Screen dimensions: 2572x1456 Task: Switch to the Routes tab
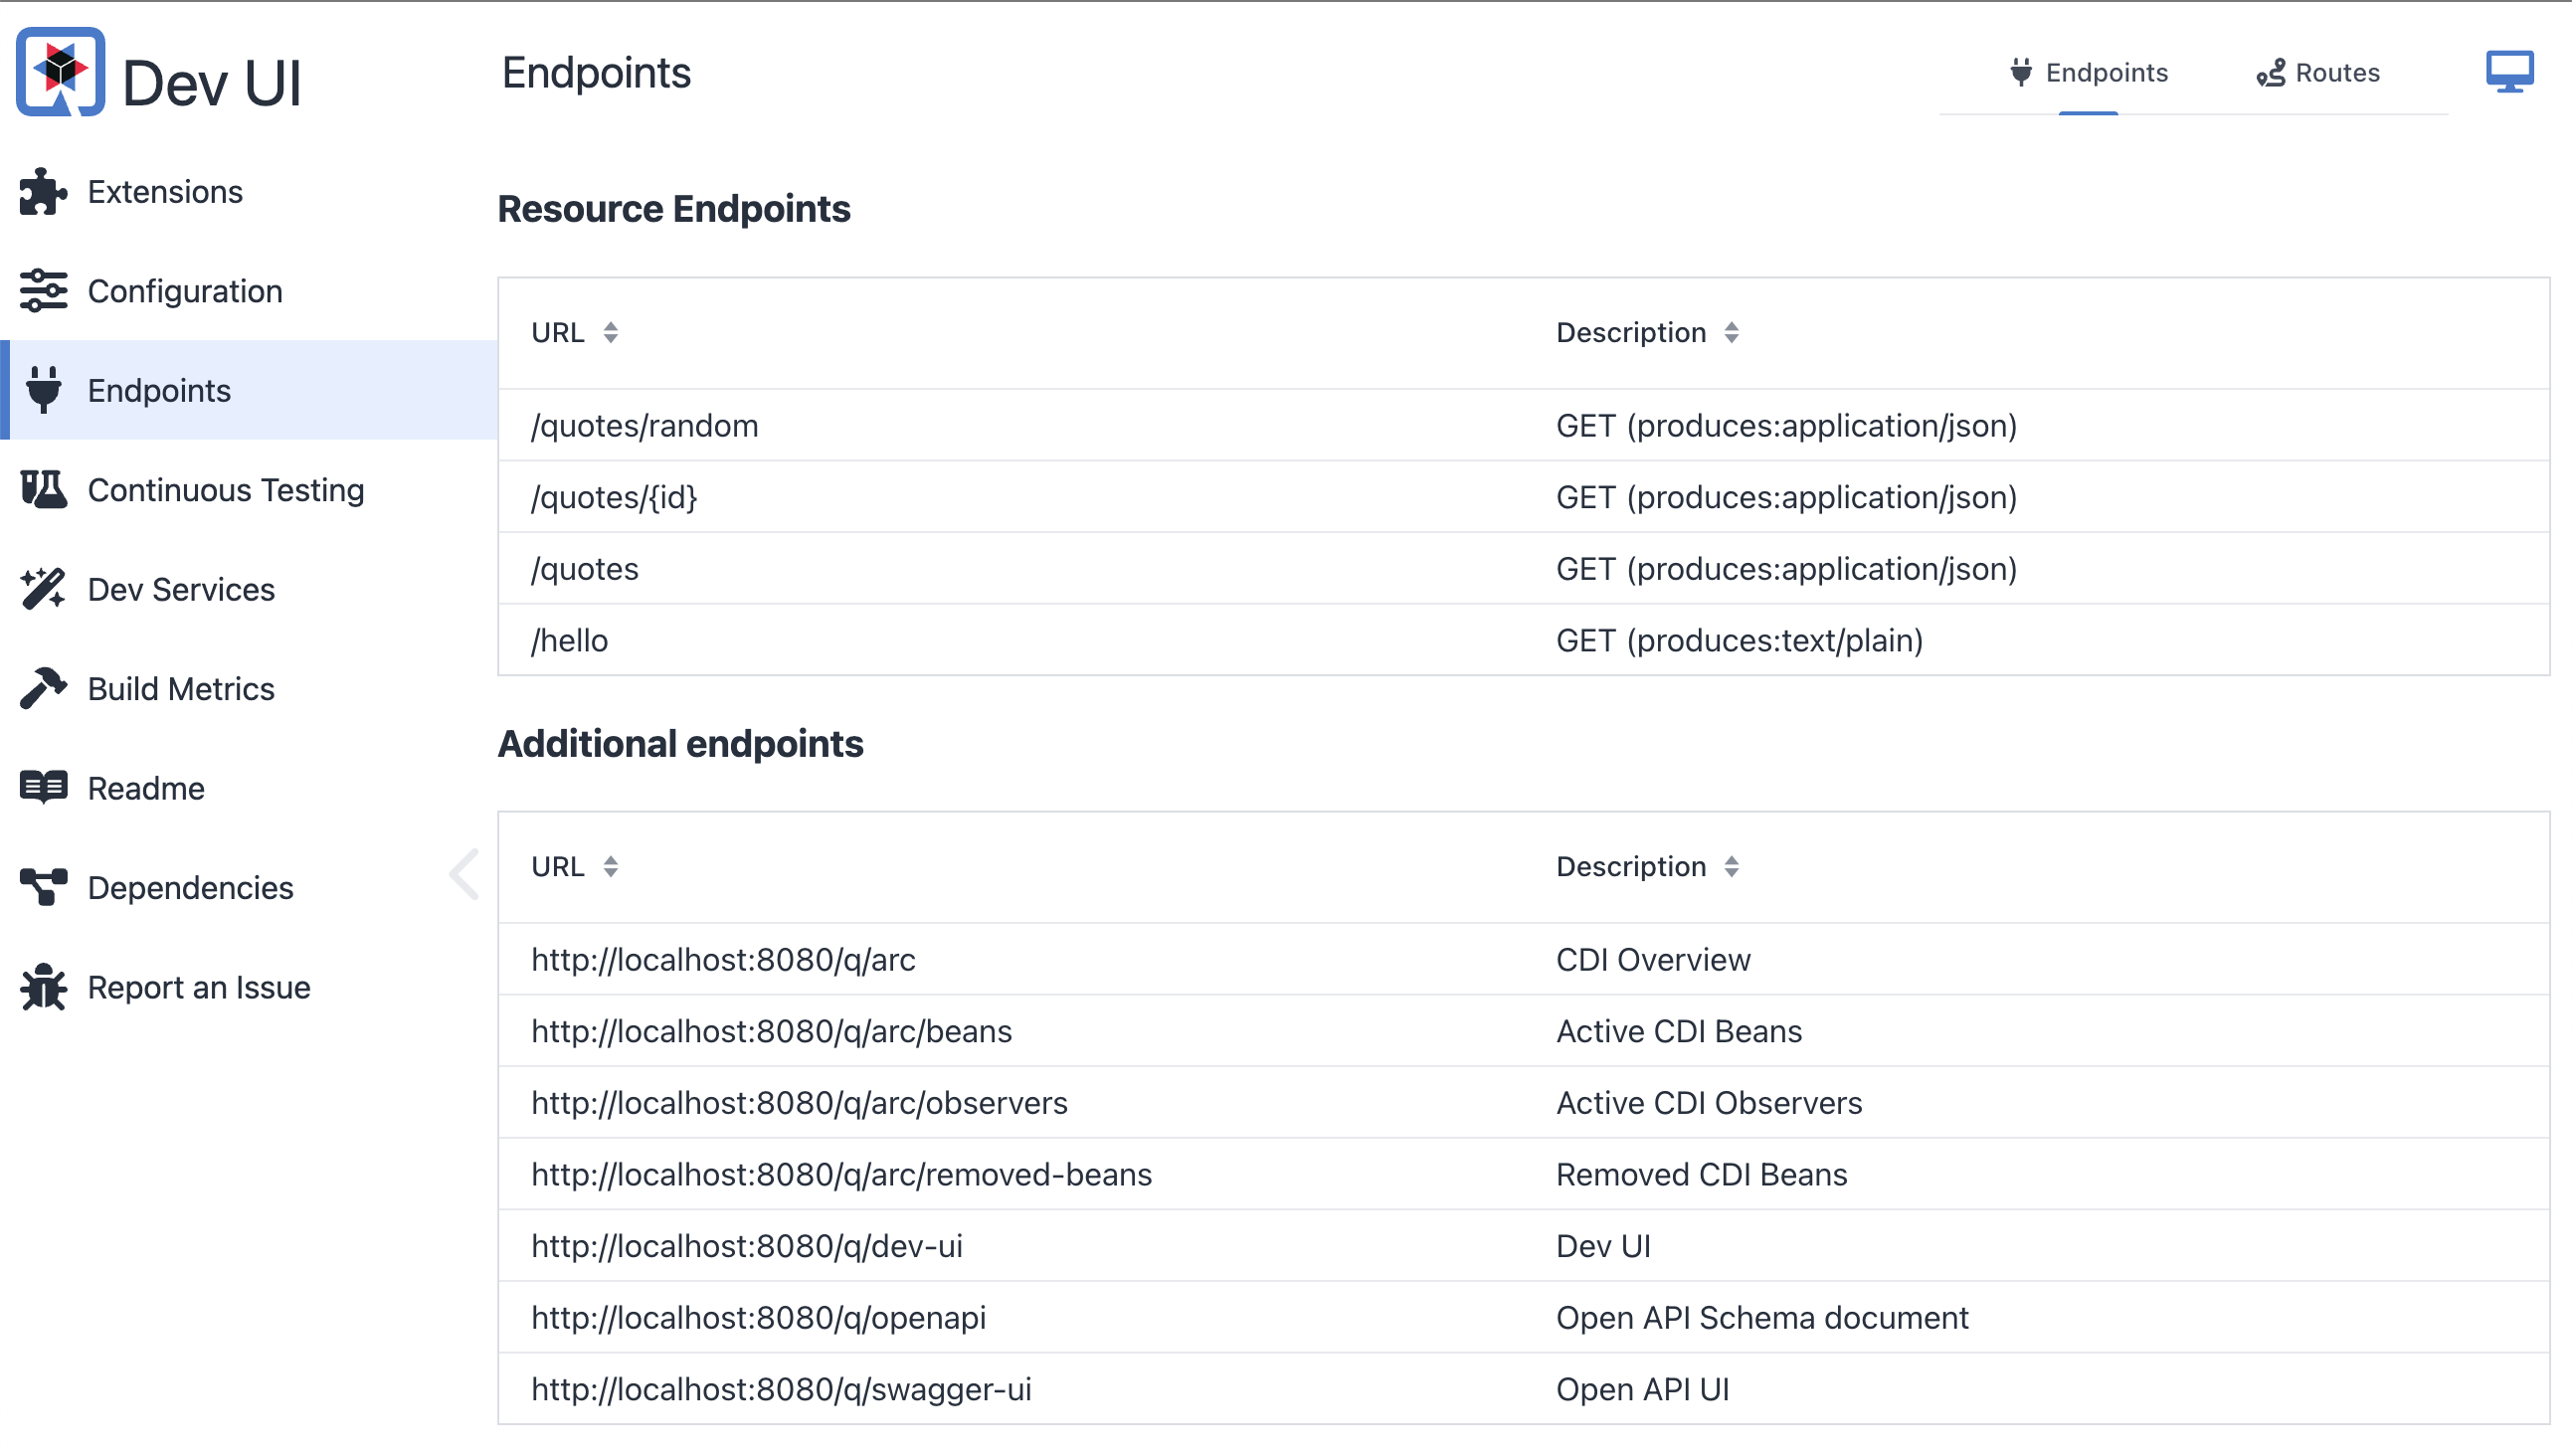(x=2318, y=72)
